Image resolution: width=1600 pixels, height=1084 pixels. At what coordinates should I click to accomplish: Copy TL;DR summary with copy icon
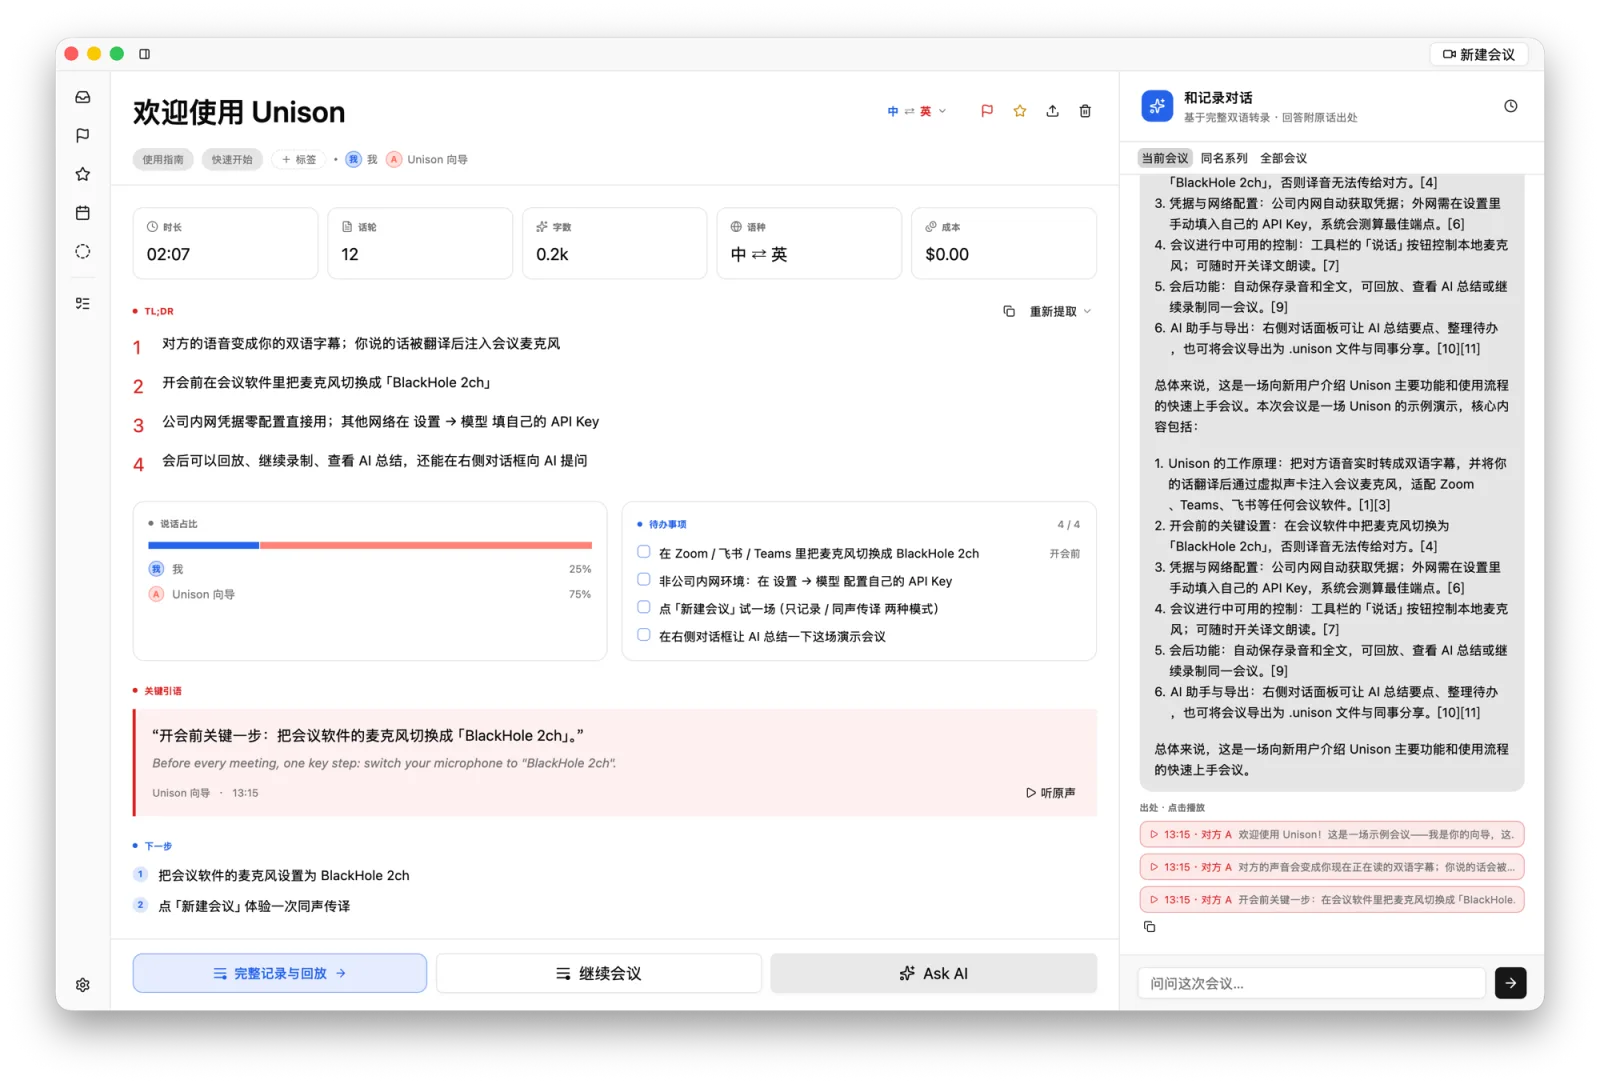click(1009, 311)
